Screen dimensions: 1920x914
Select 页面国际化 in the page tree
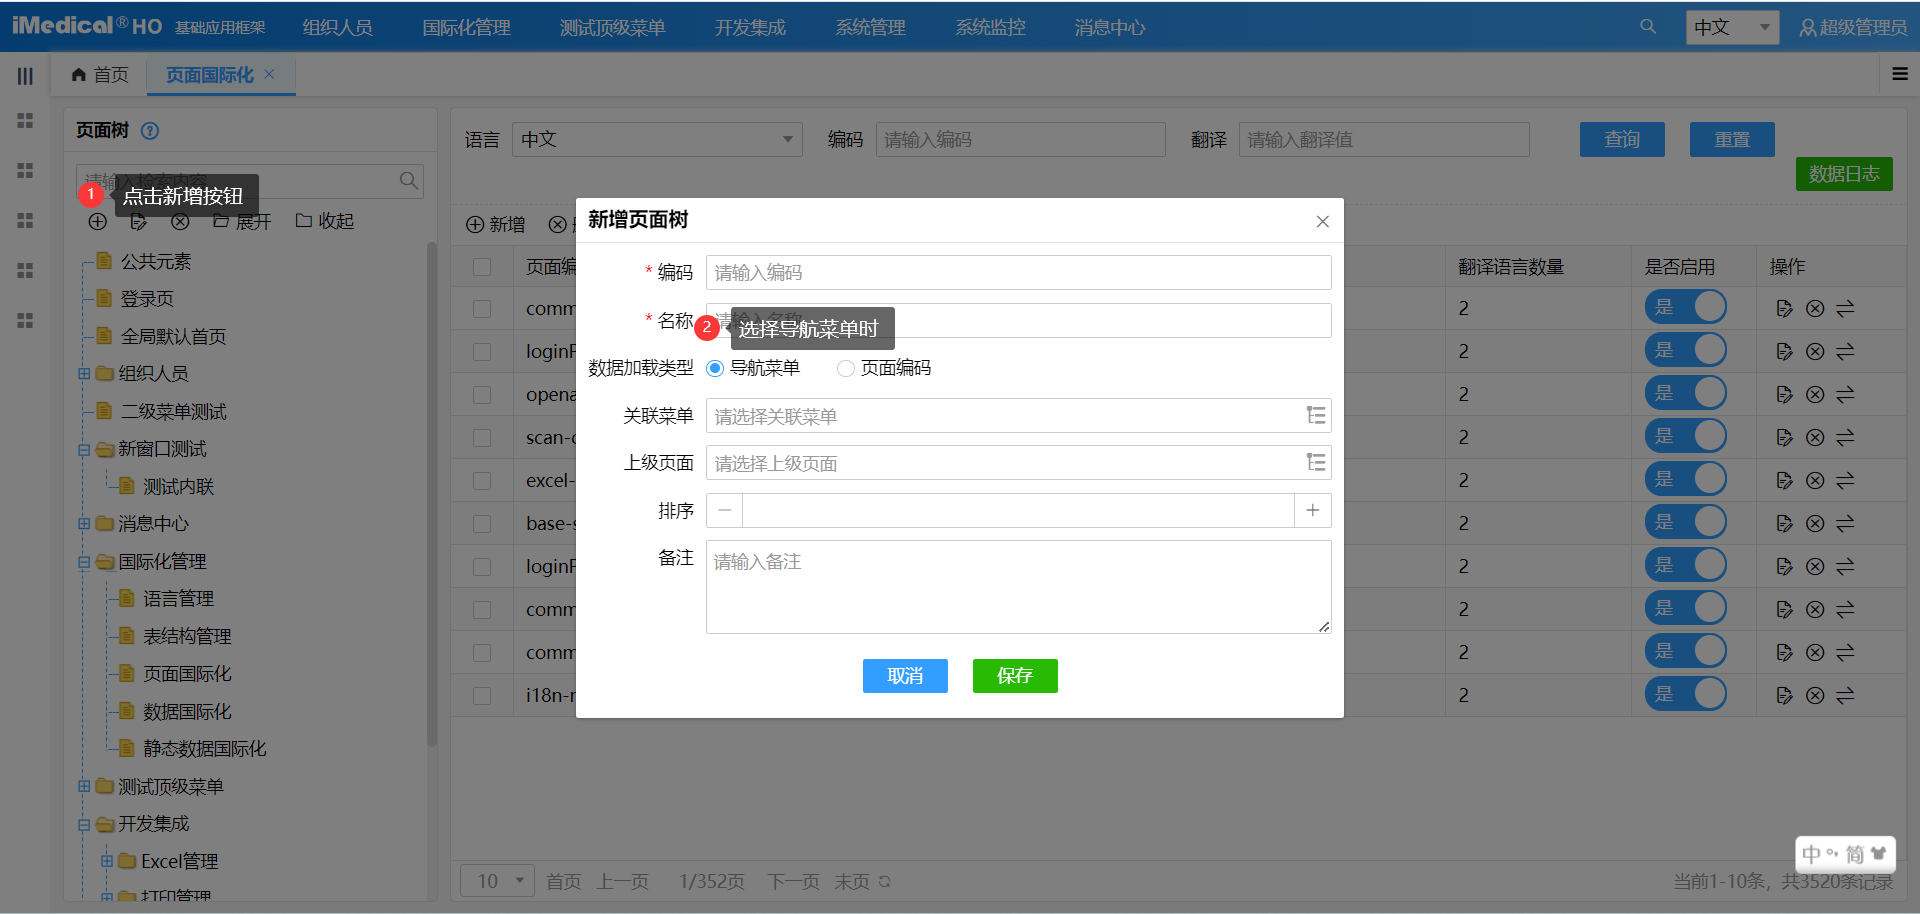pyautogui.click(x=187, y=674)
